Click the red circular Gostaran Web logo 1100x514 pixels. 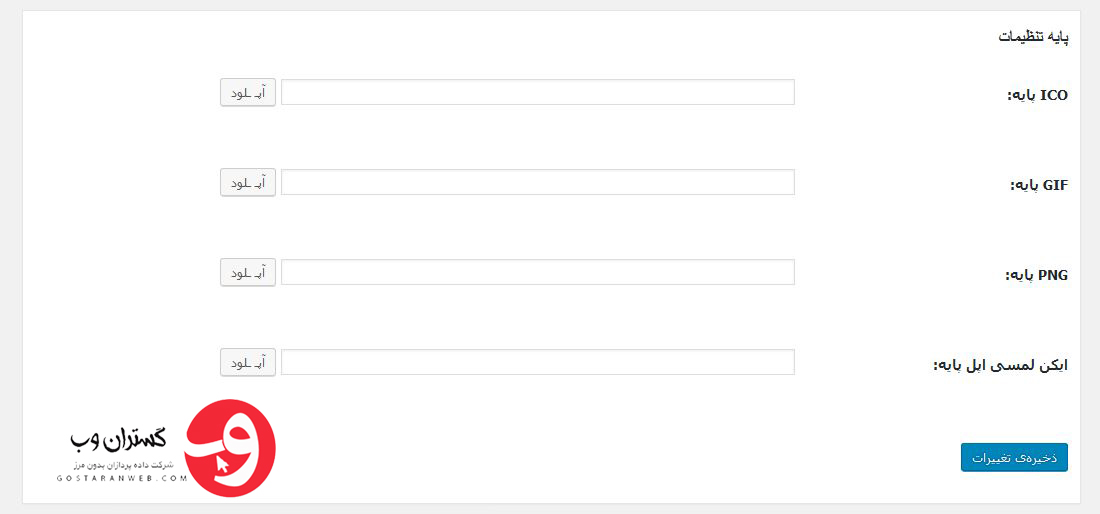[230, 448]
